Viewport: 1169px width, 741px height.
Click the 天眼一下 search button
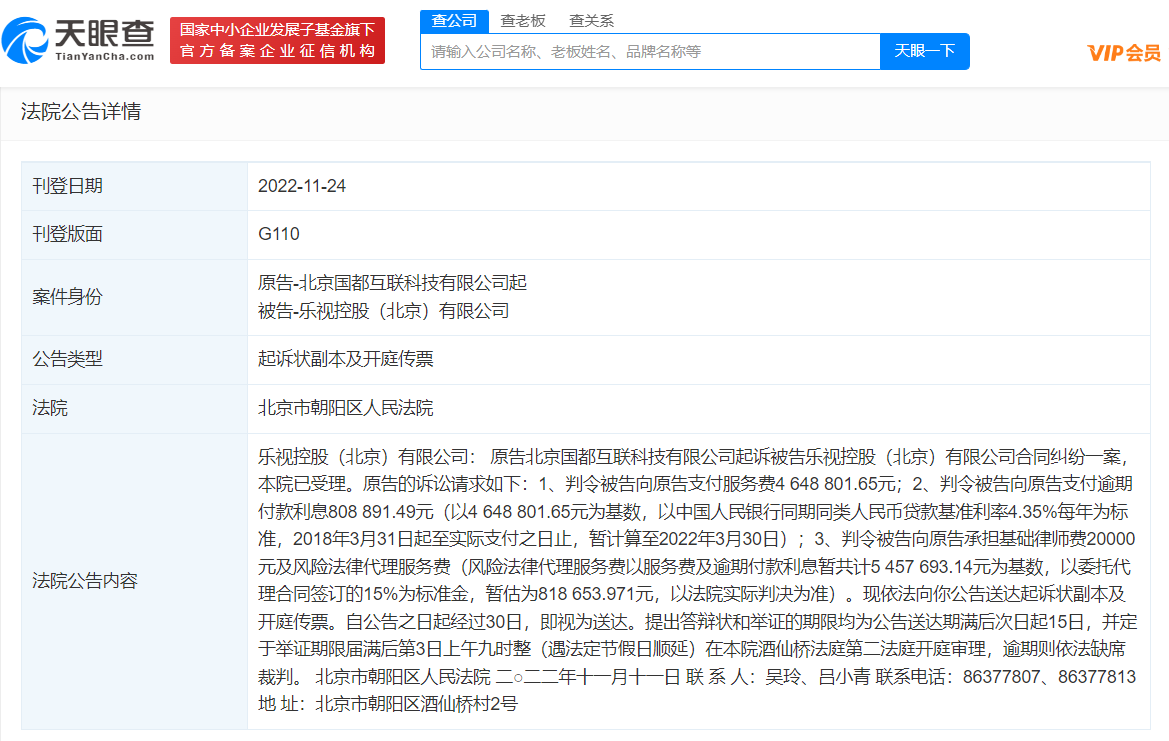coord(924,51)
